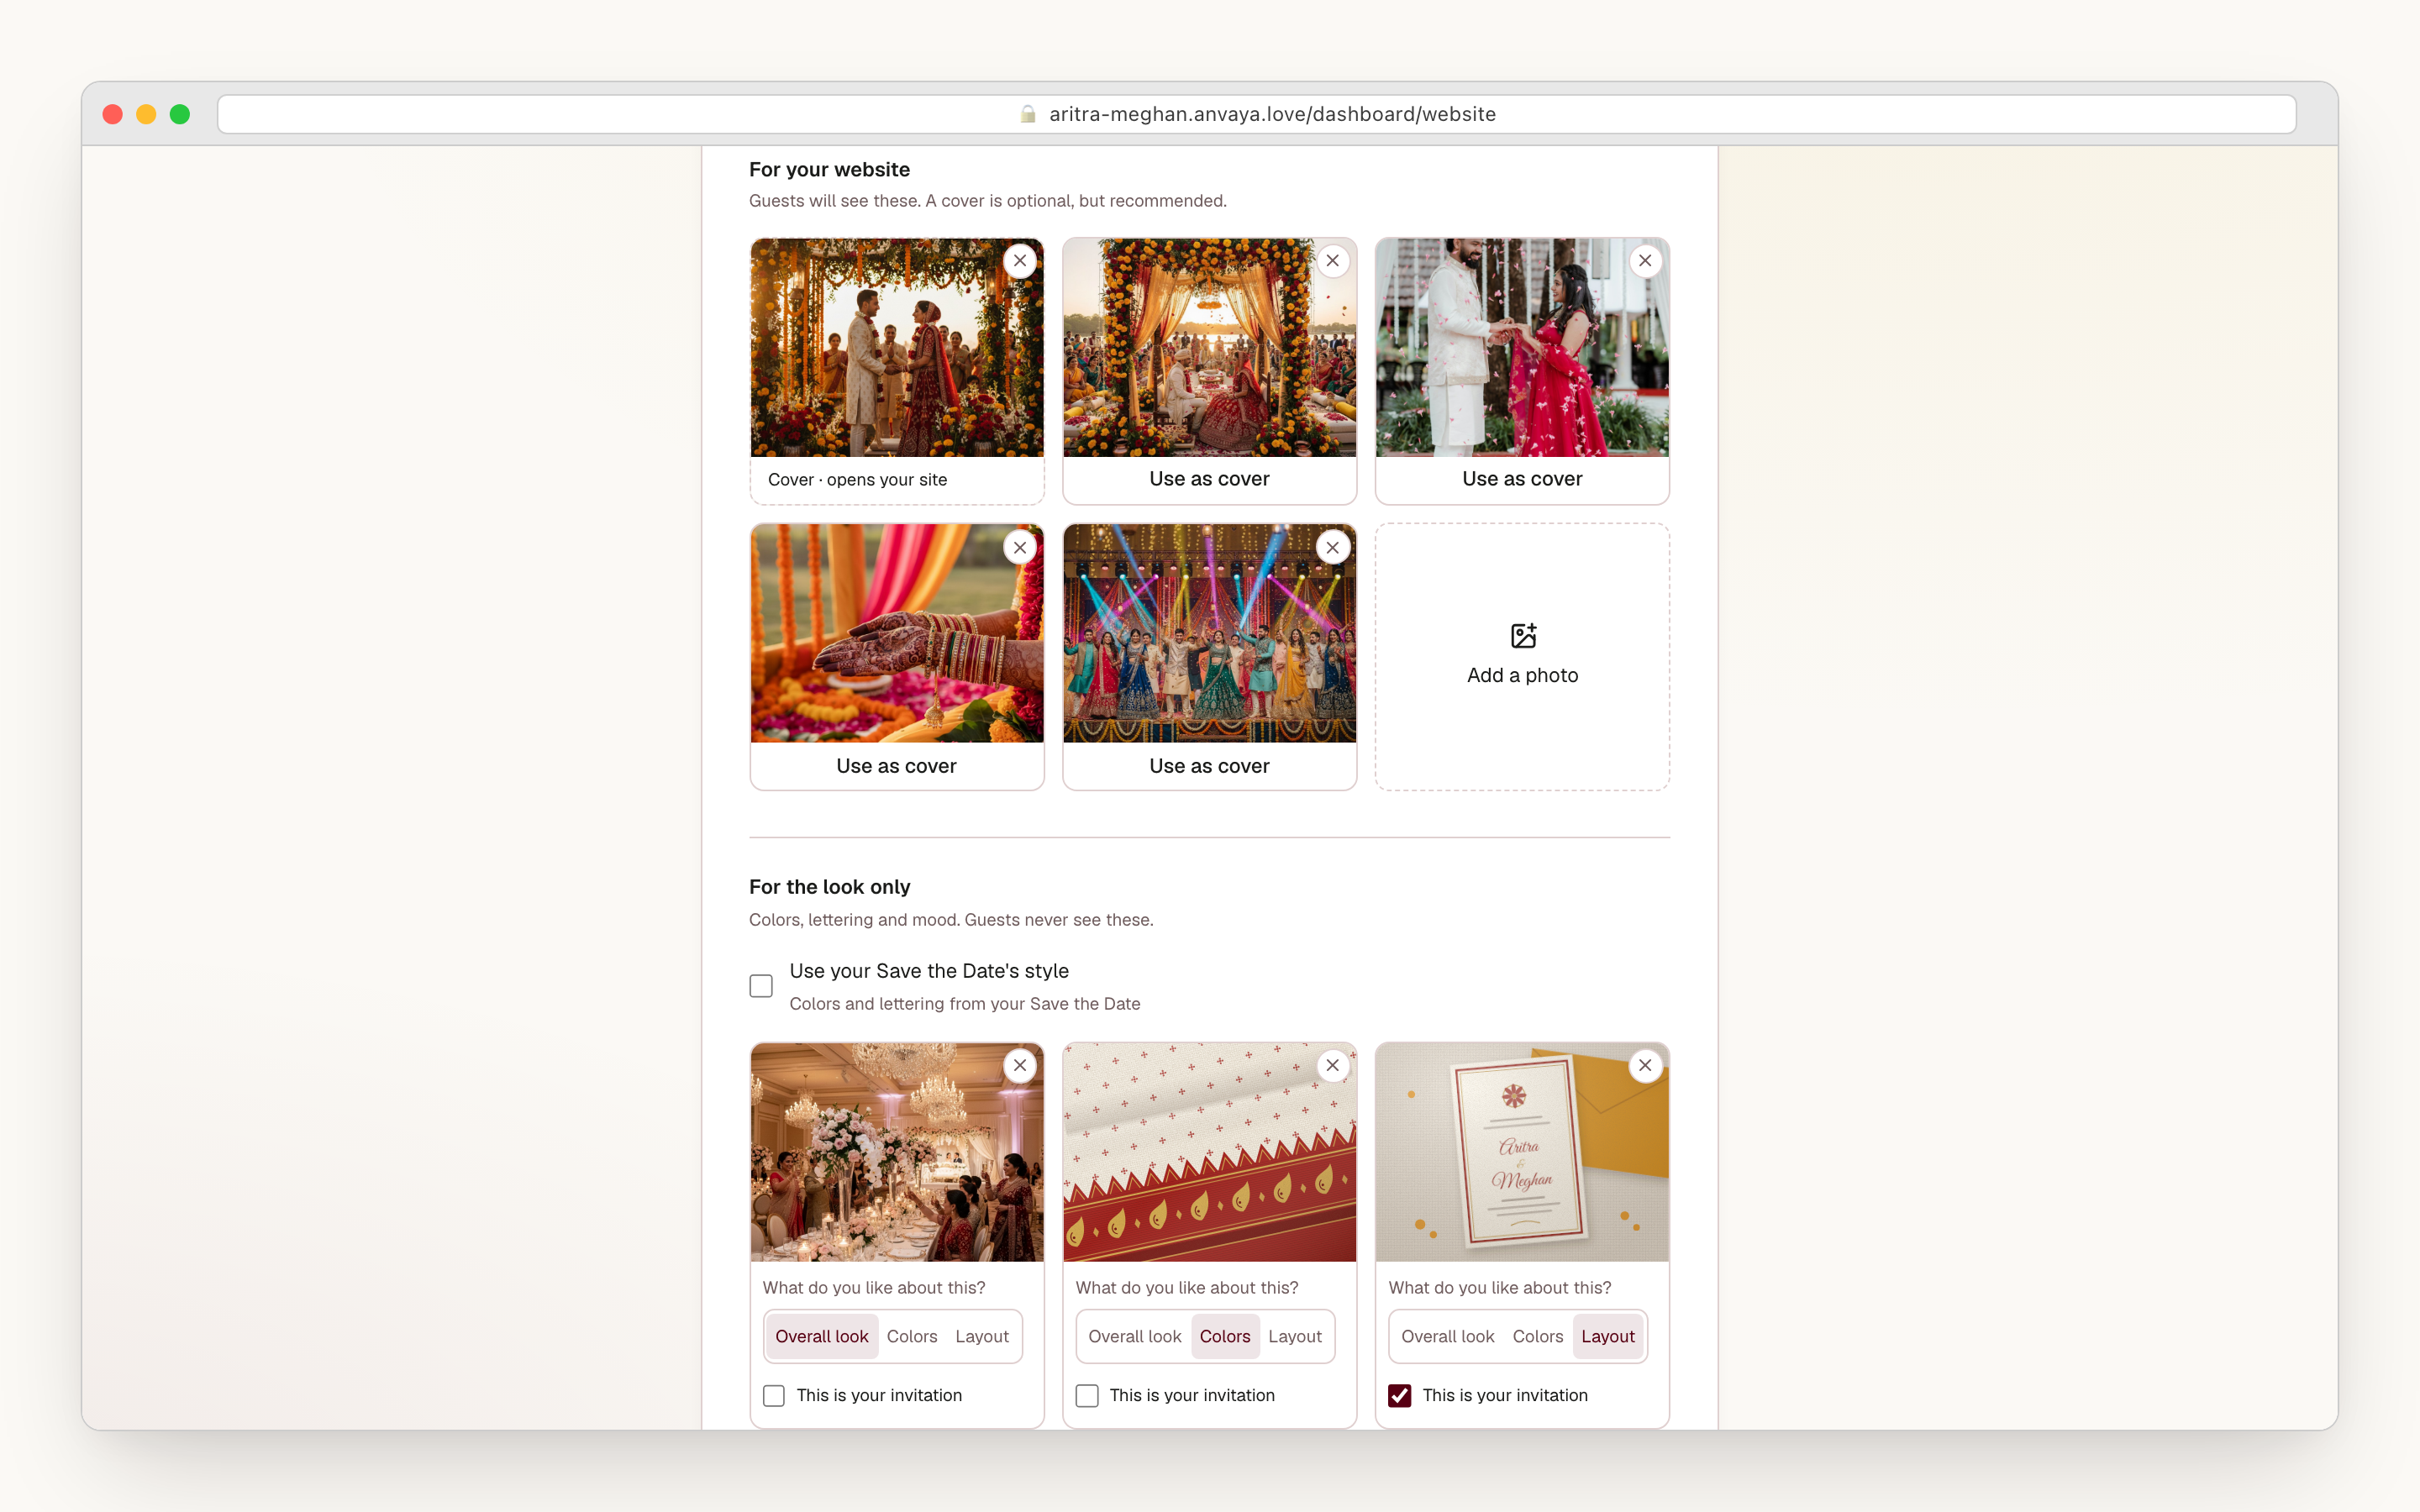Open the cover wedding ceremony thumbnail
The image size is (2420, 1512).
[896, 348]
